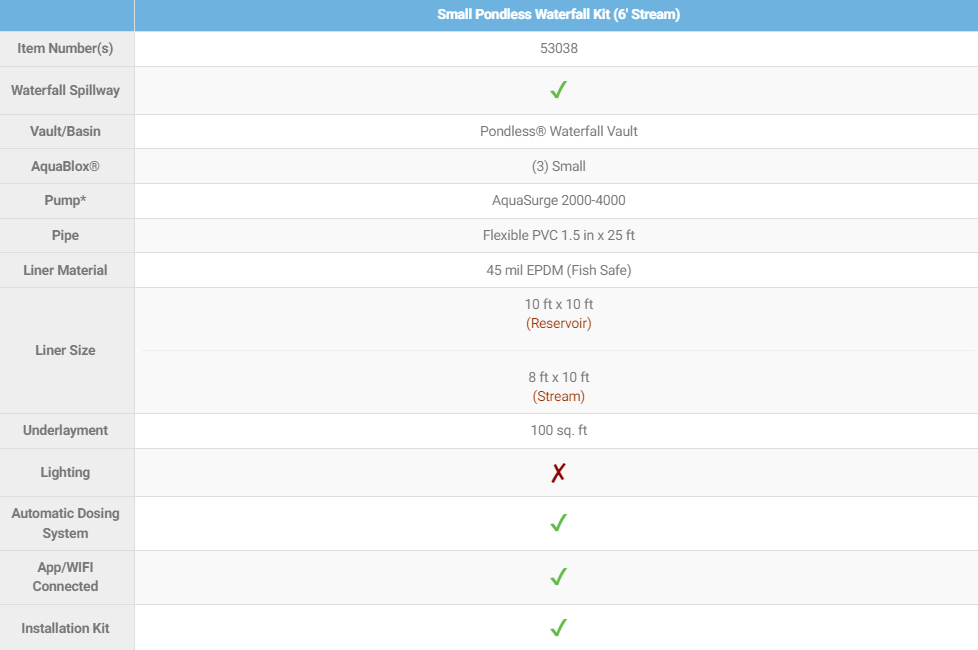978x650 pixels.
Task: Click item number 53038
Action: [x=558, y=48]
